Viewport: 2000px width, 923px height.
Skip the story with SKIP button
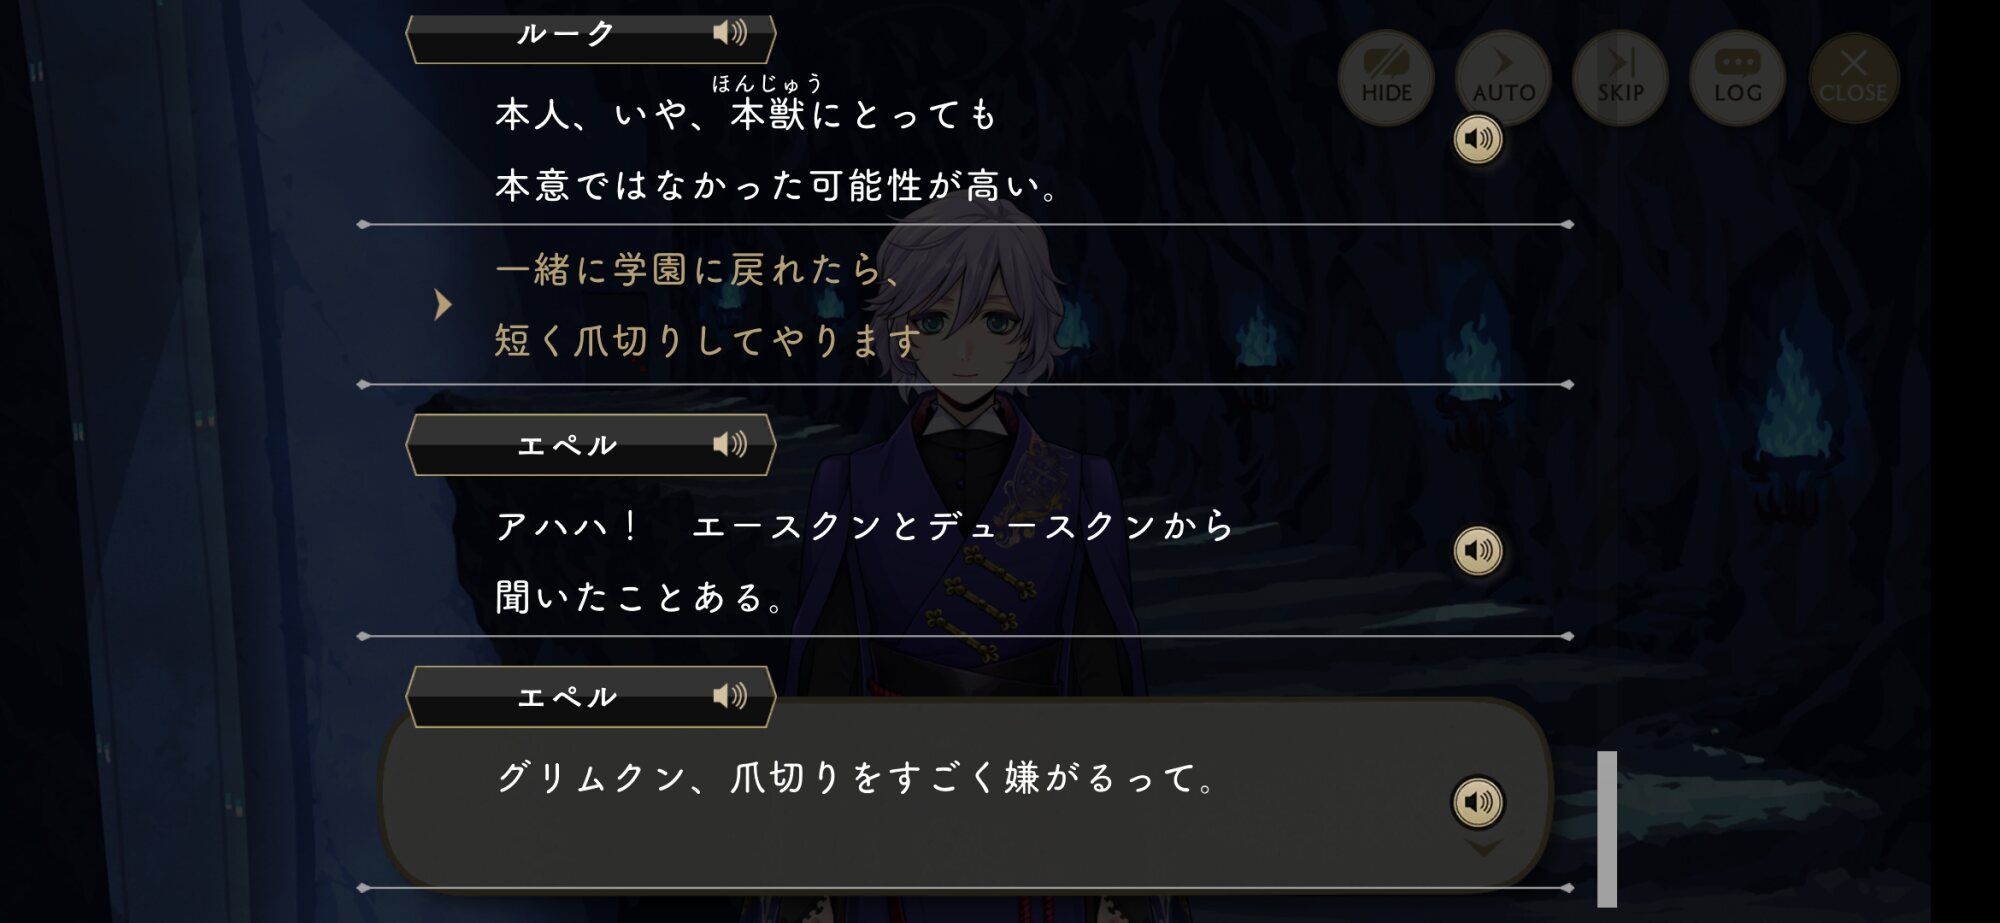[1620, 77]
